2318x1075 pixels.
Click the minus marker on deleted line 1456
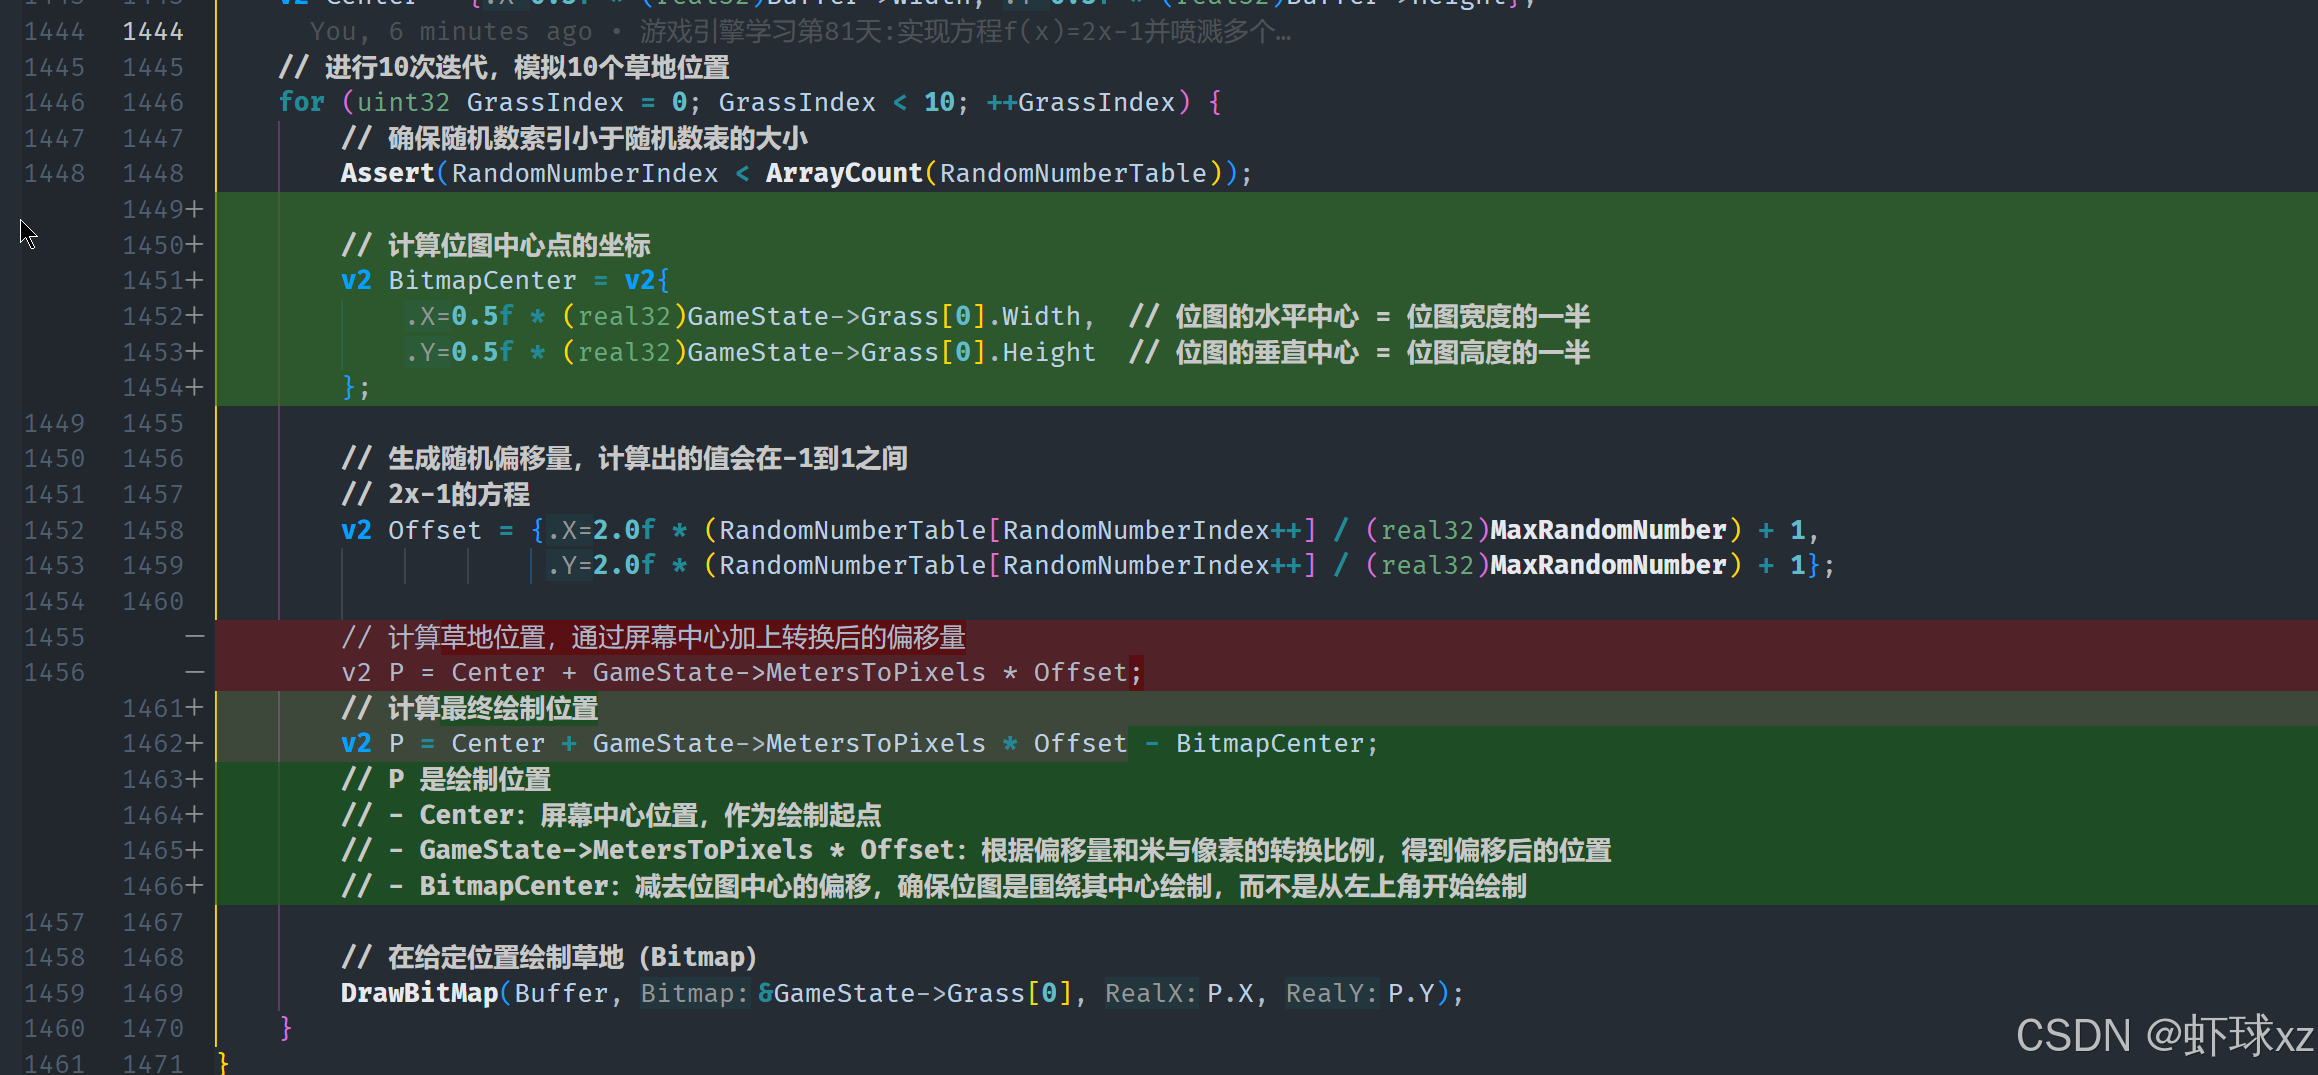pos(194,672)
